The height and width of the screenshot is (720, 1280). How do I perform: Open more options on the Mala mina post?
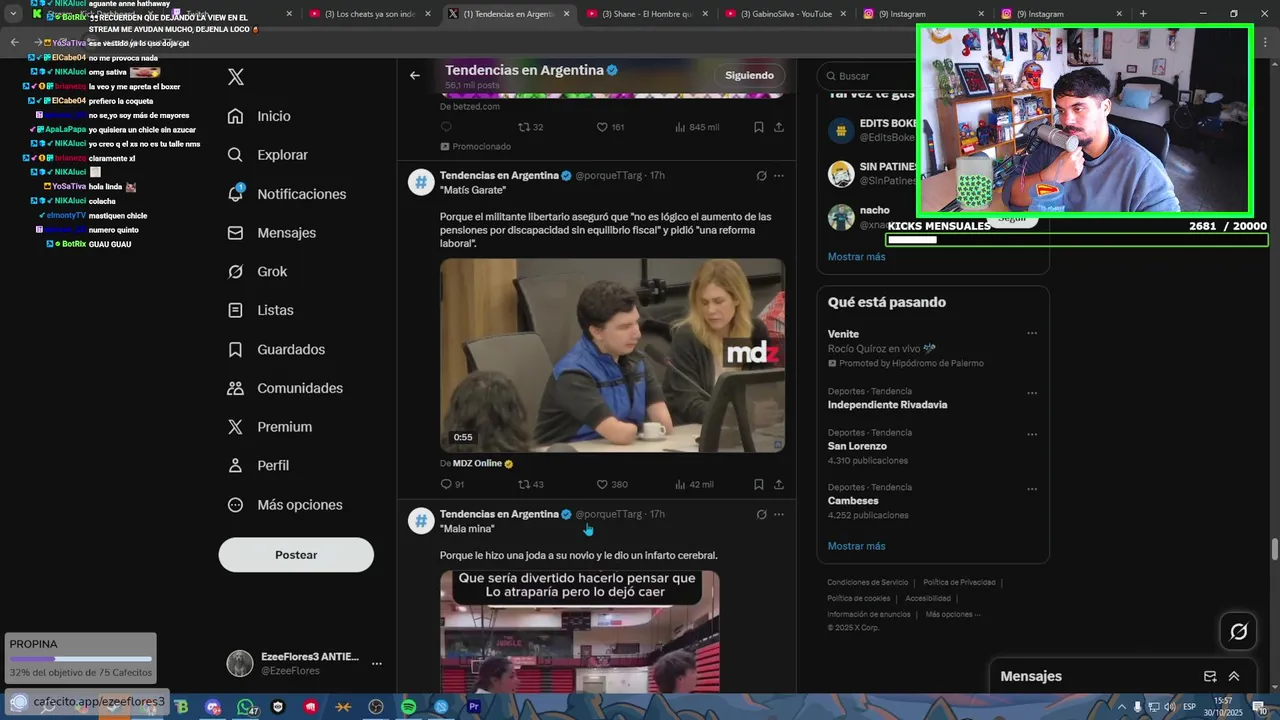779,515
